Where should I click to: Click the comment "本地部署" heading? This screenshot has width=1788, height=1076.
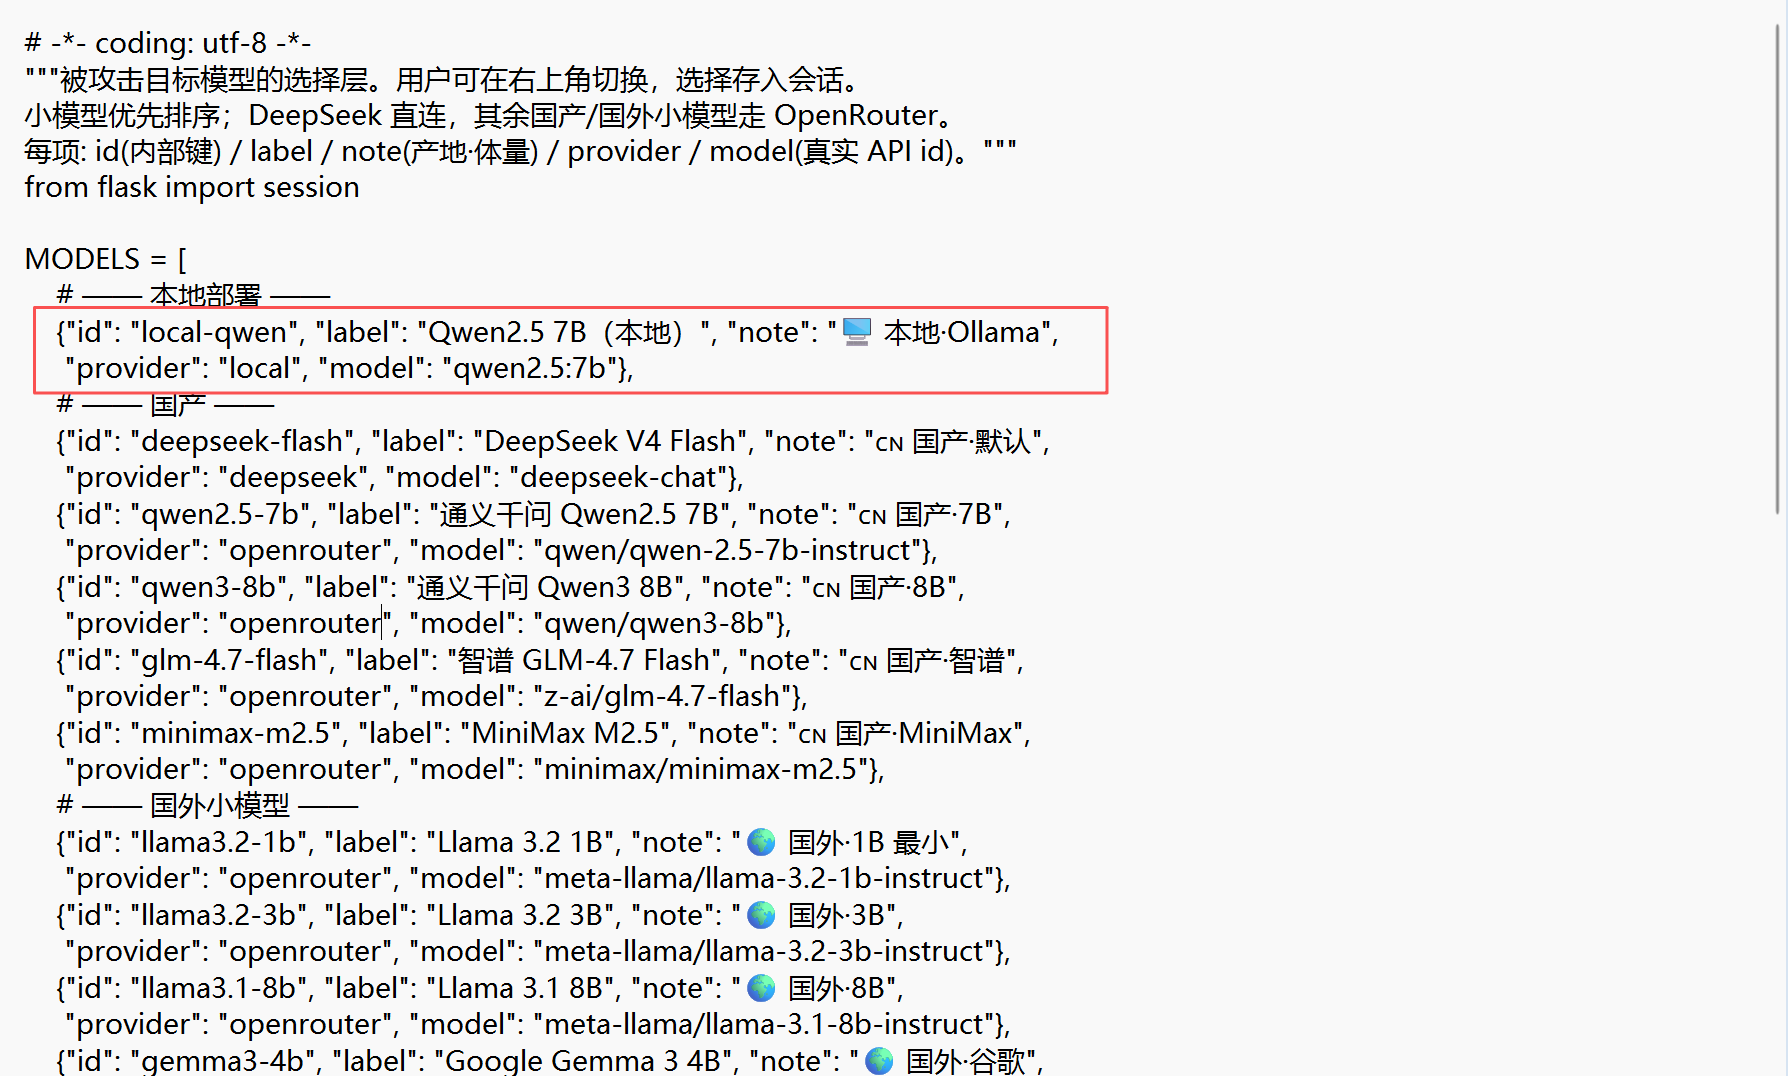click(x=206, y=295)
